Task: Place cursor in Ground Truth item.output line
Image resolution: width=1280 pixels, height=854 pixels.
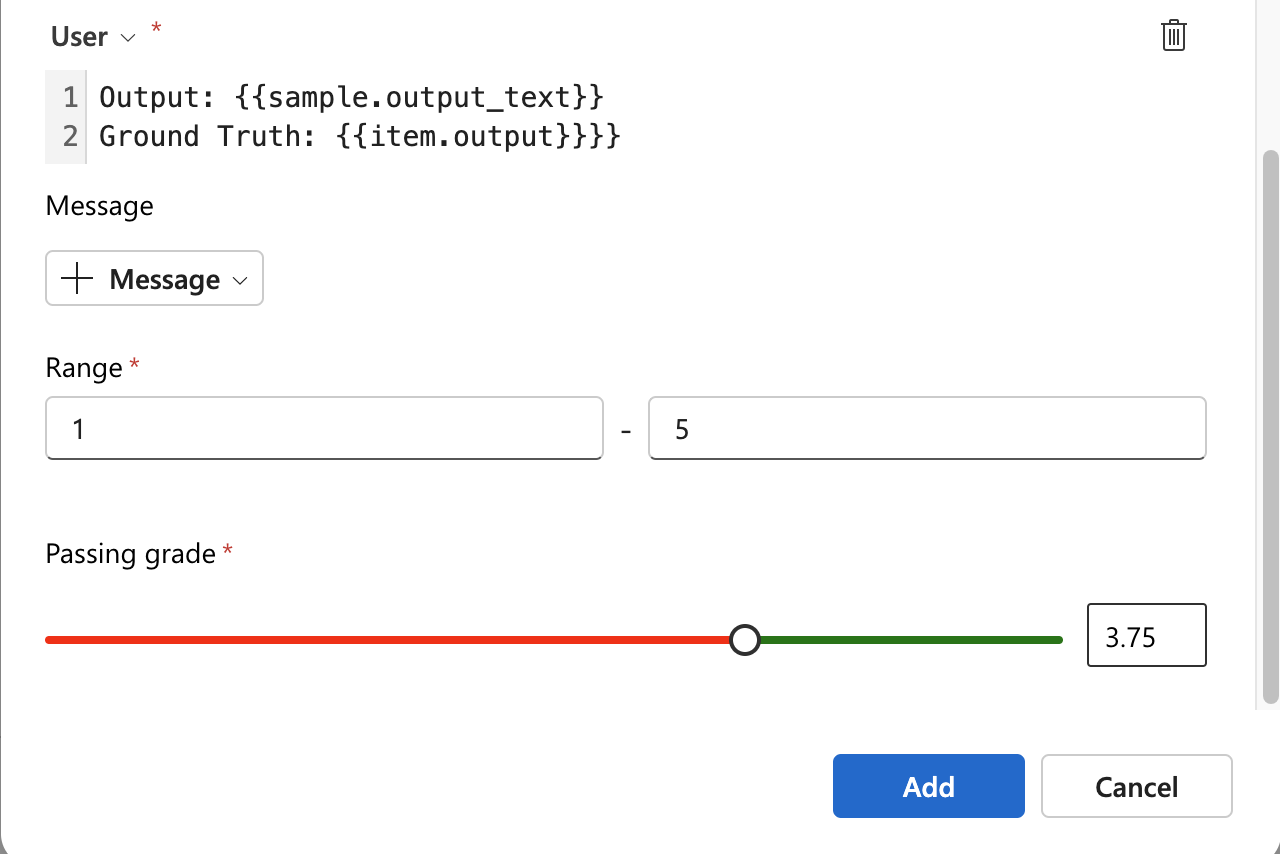Action: [360, 135]
